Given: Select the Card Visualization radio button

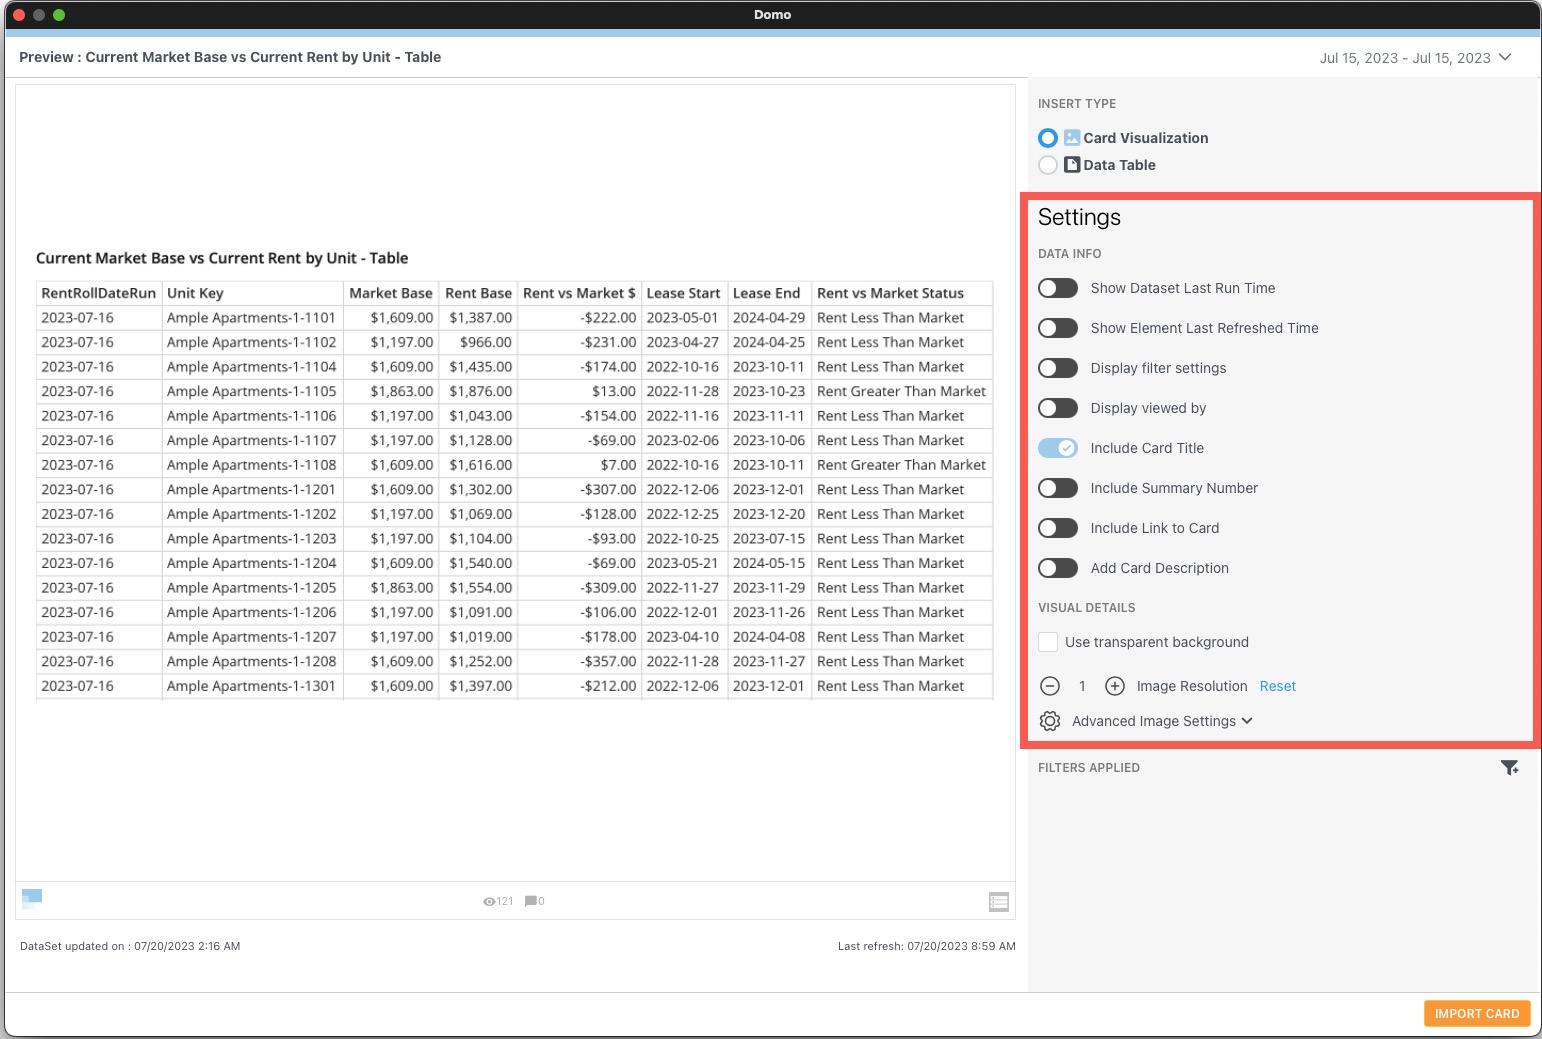Looking at the screenshot, I should point(1048,137).
